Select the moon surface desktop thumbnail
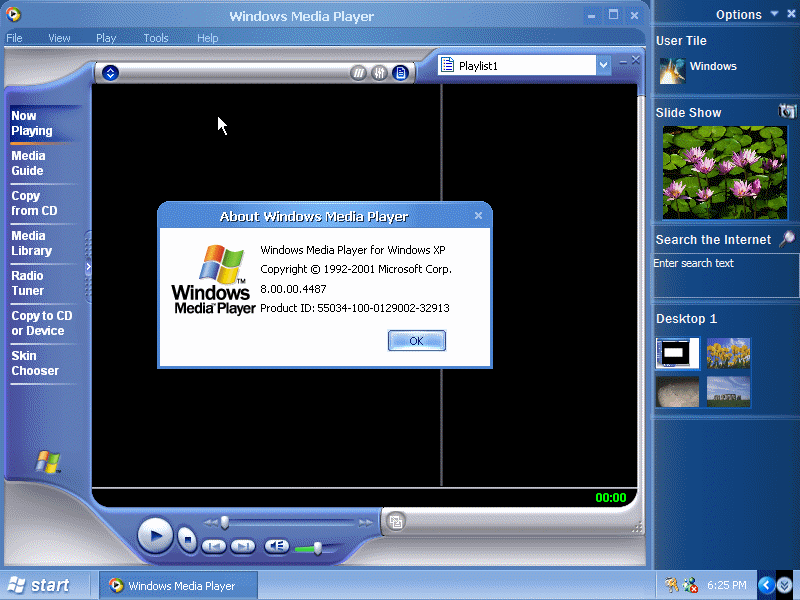The height and width of the screenshot is (600, 800). (678, 392)
